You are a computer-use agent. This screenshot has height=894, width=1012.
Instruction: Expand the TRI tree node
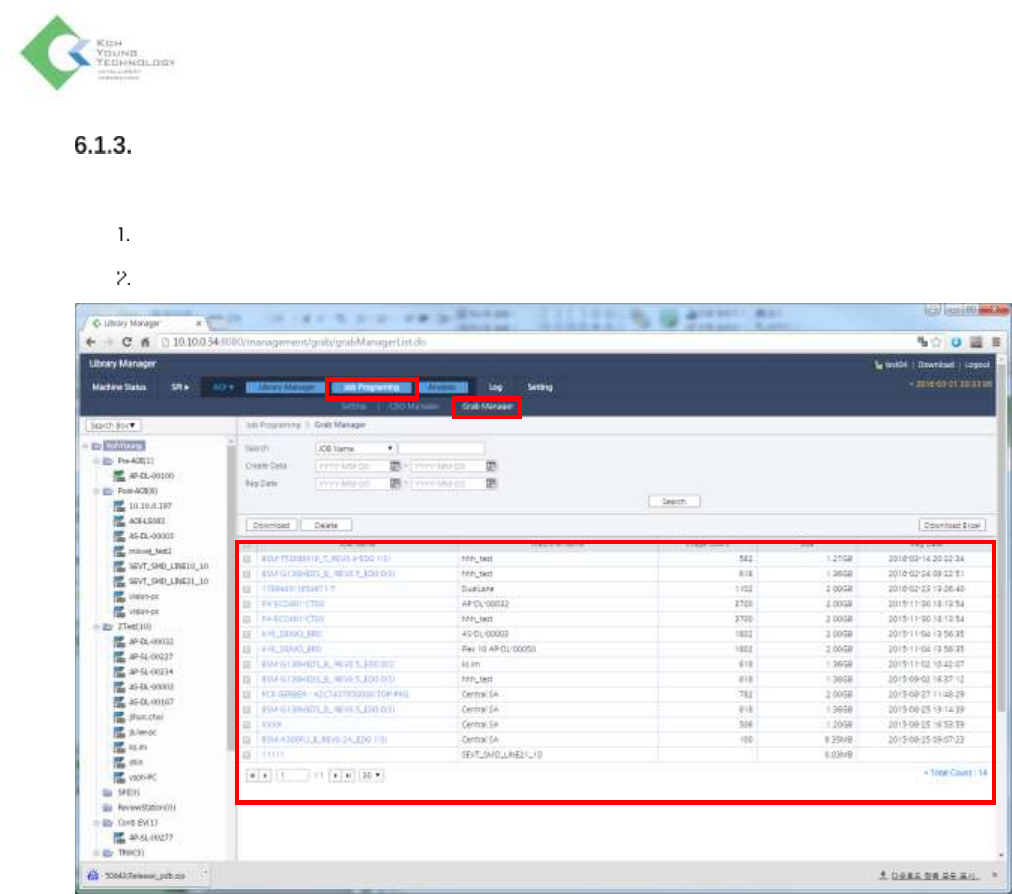(97, 853)
